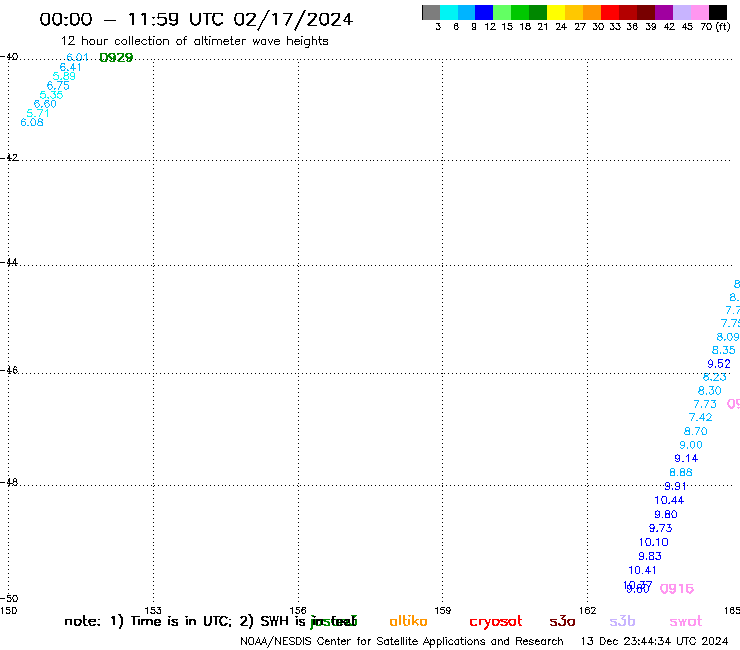This screenshot has height=650, width=740.
Task: Click the pink legend swatch
Action: click(699, 12)
